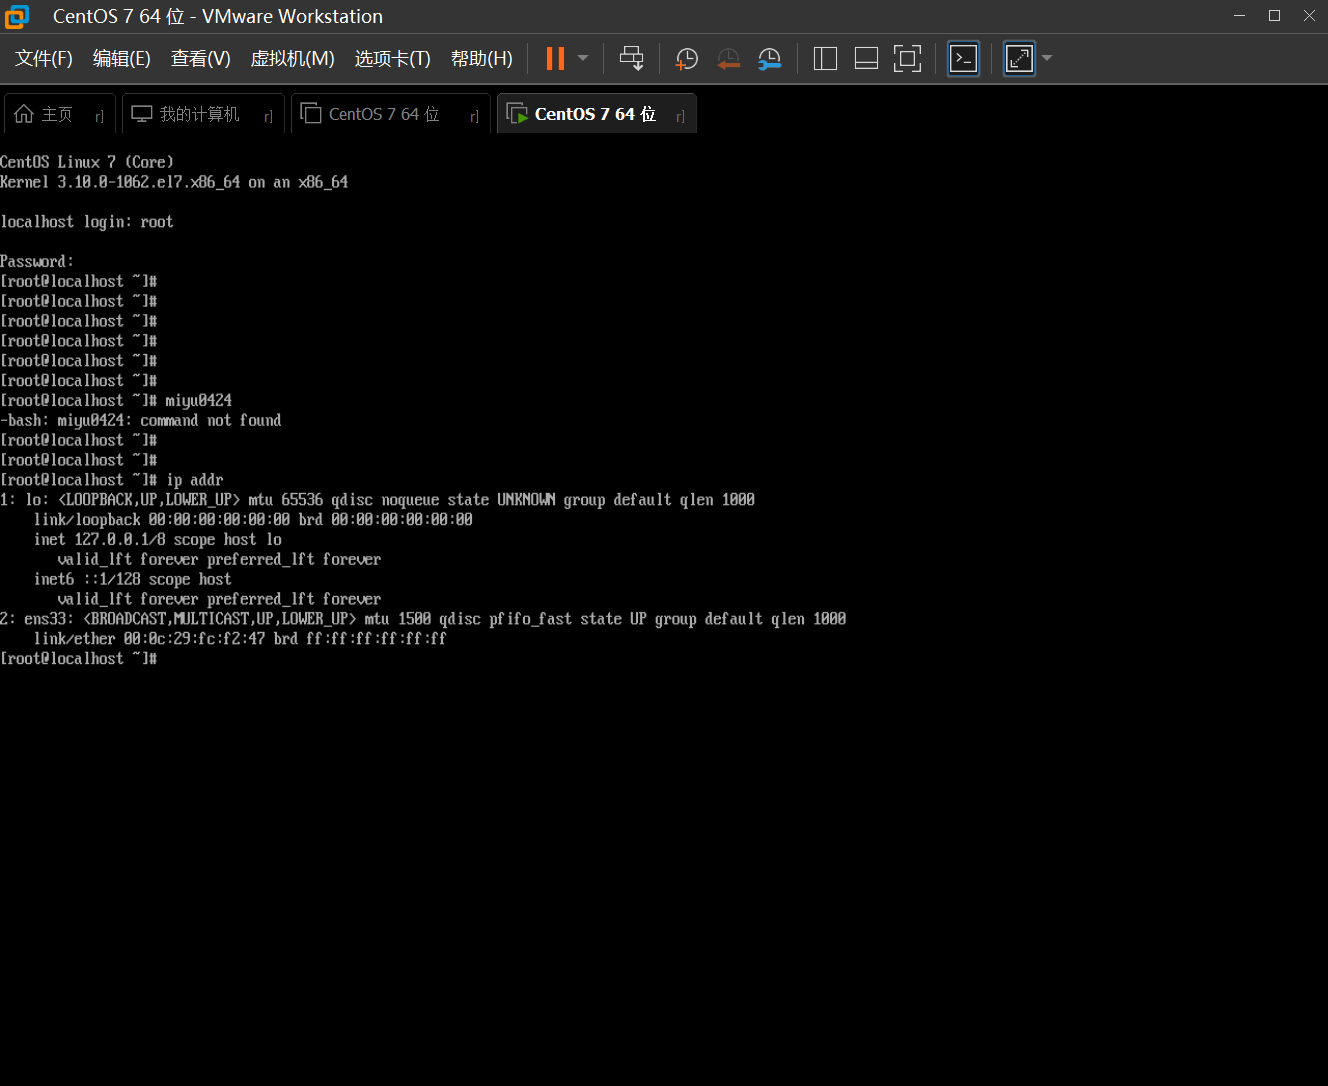Image resolution: width=1328 pixels, height=1086 pixels.
Task: Open the 帮助(H) menu
Action: (x=482, y=59)
